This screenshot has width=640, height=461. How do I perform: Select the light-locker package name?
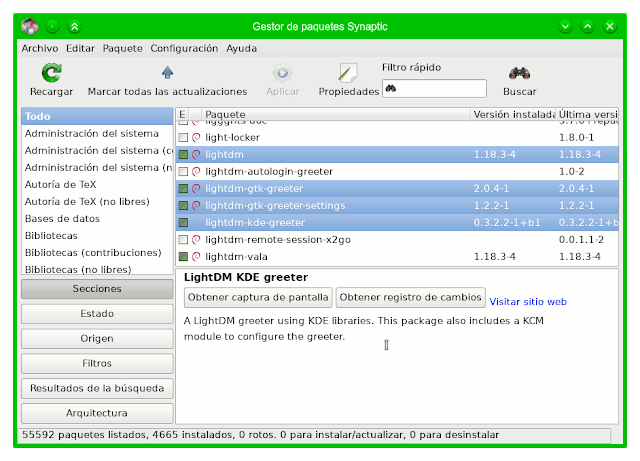pyautogui.click(x=232, y=138)
